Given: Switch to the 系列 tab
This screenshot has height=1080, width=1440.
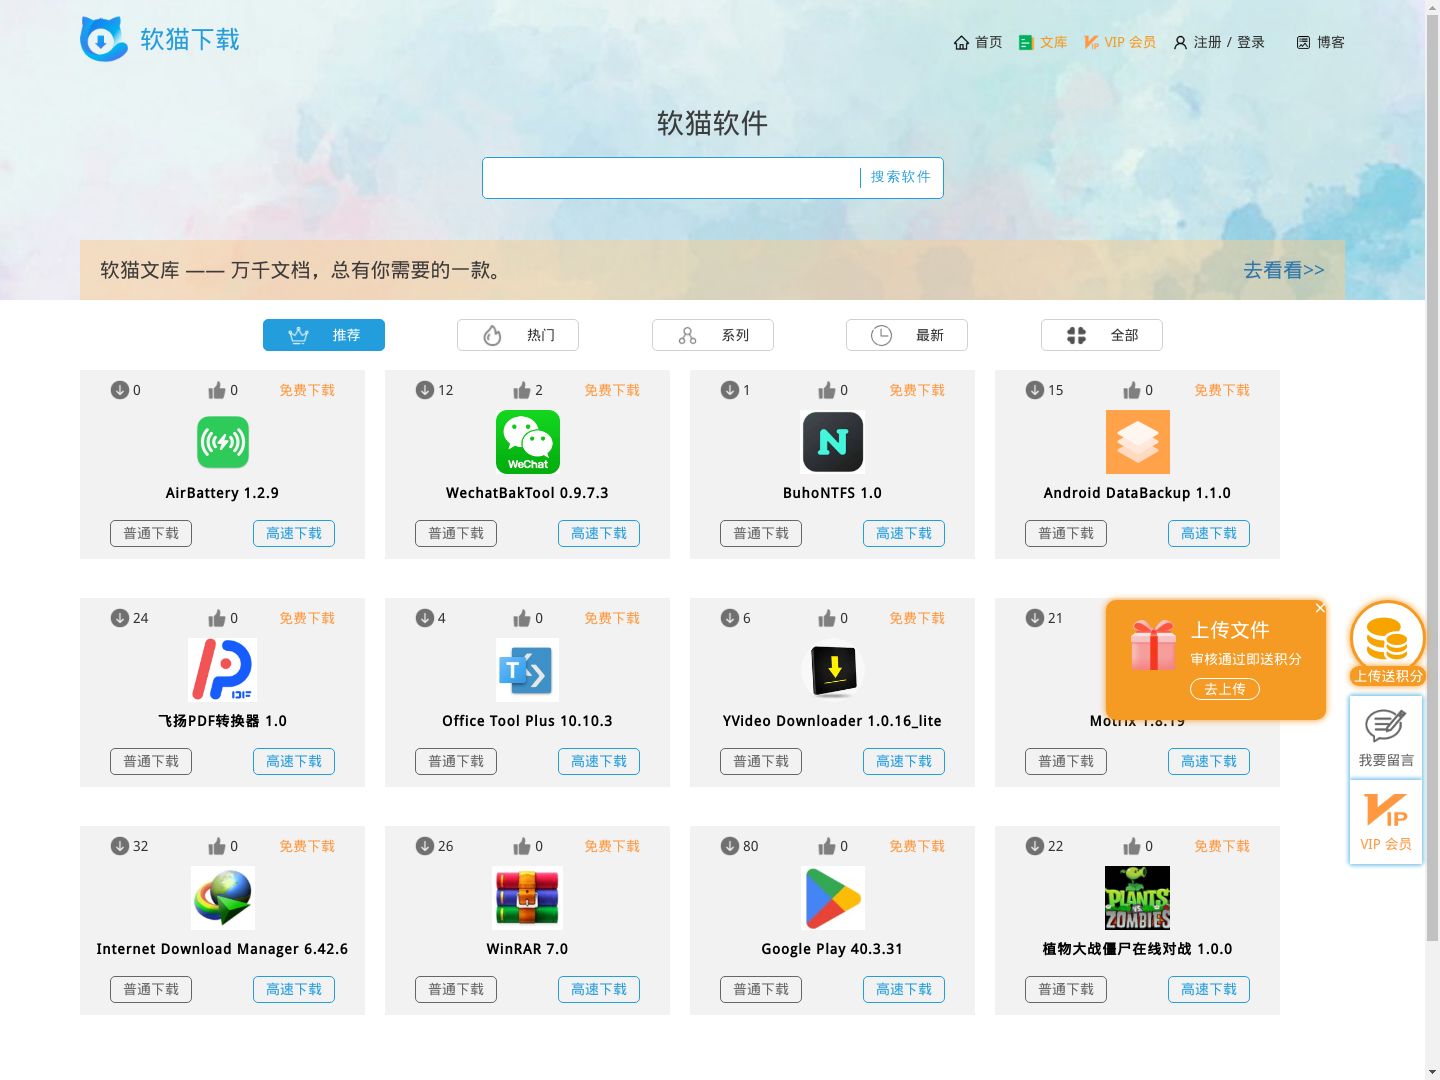Looking at the screenshot, I should coord(713,335).
